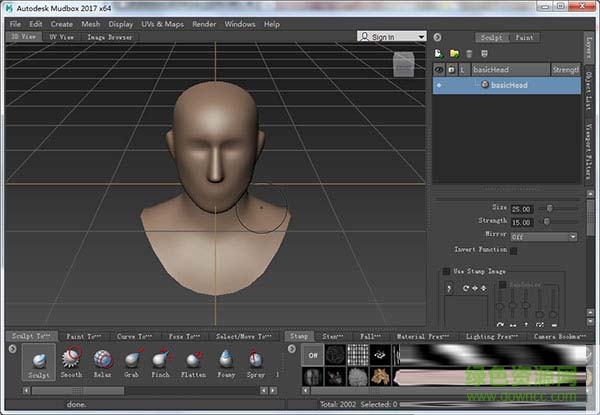Viewport: 600px width, 415px height.
Task: Open the Mirror dropdown
Action: pos(543,237)
